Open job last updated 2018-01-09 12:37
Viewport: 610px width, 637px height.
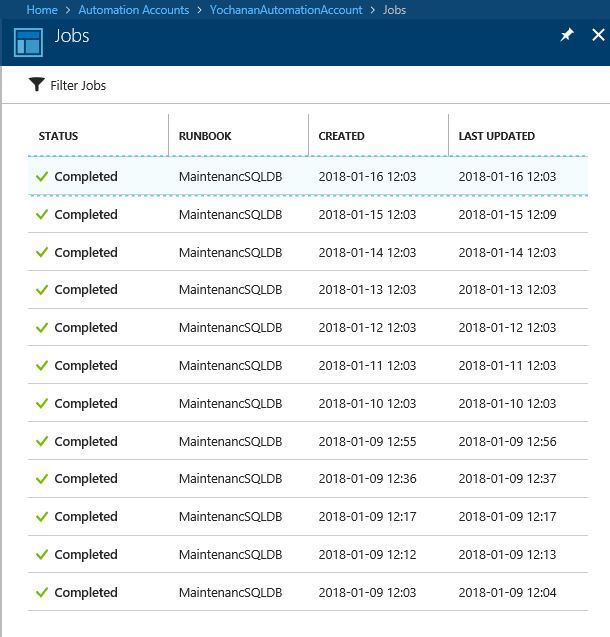308,479
